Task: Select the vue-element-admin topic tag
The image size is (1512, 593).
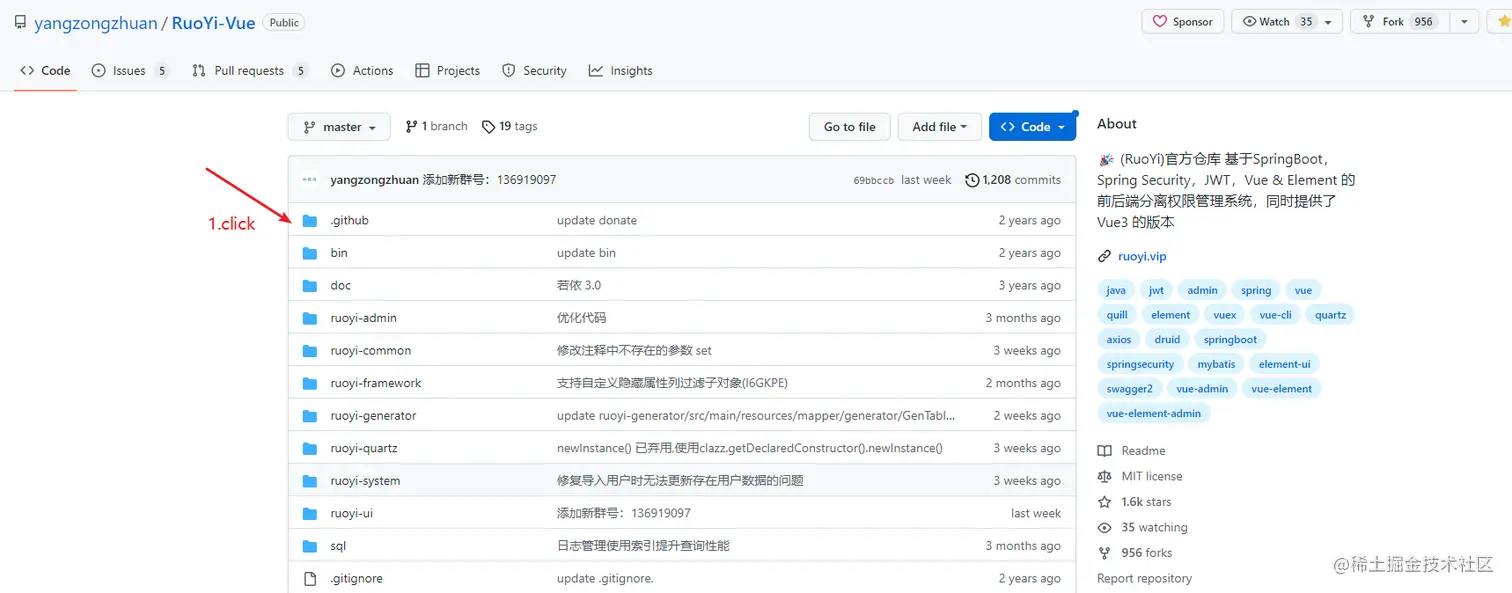Action: point(1154,413)
